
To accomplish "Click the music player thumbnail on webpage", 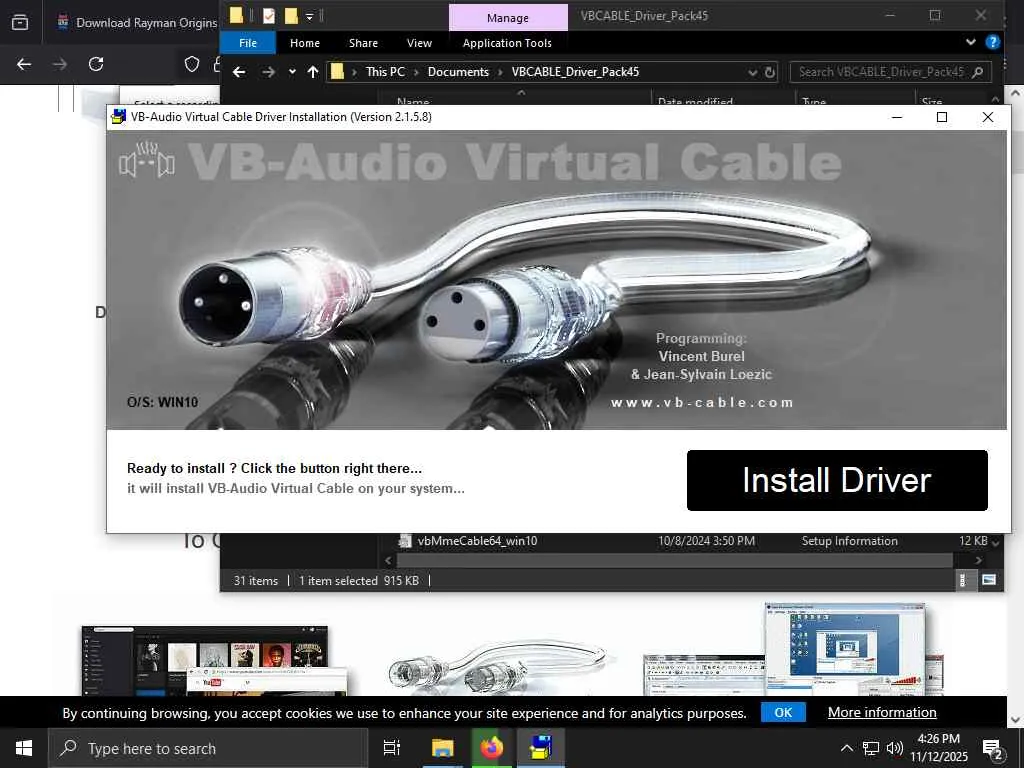I will pos(214,661).
